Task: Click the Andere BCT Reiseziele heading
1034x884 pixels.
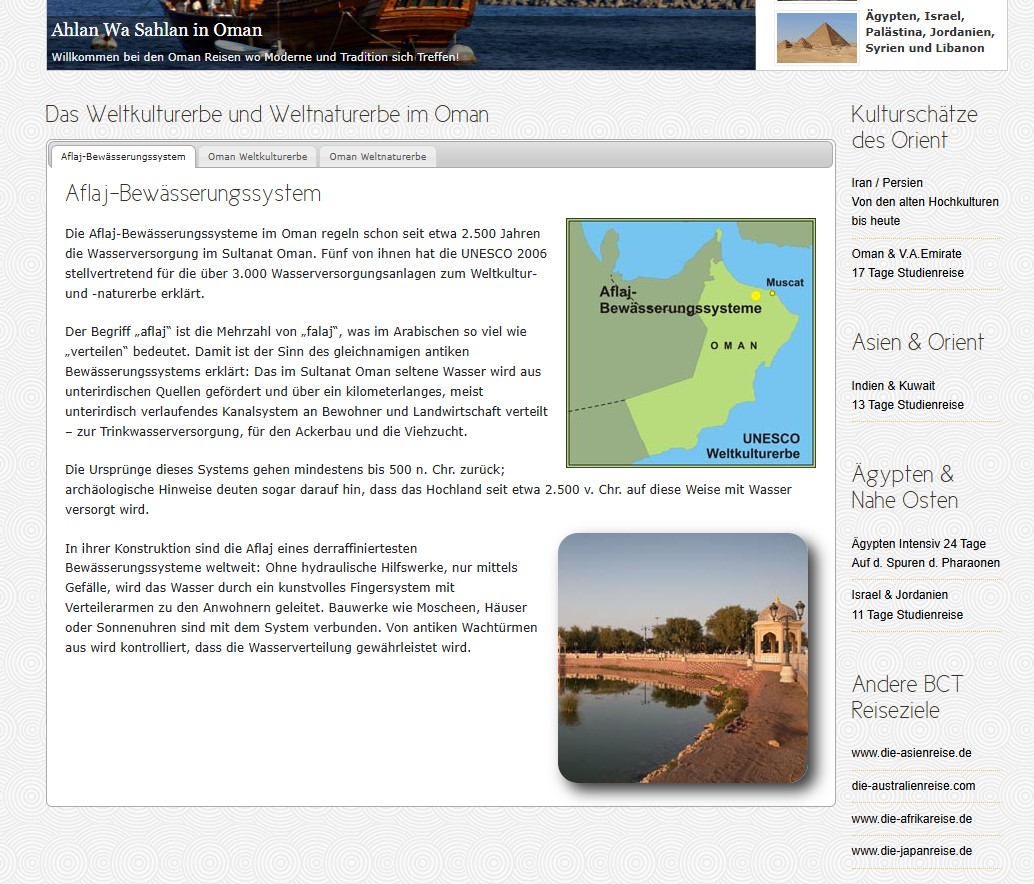Action: [906, 697]
